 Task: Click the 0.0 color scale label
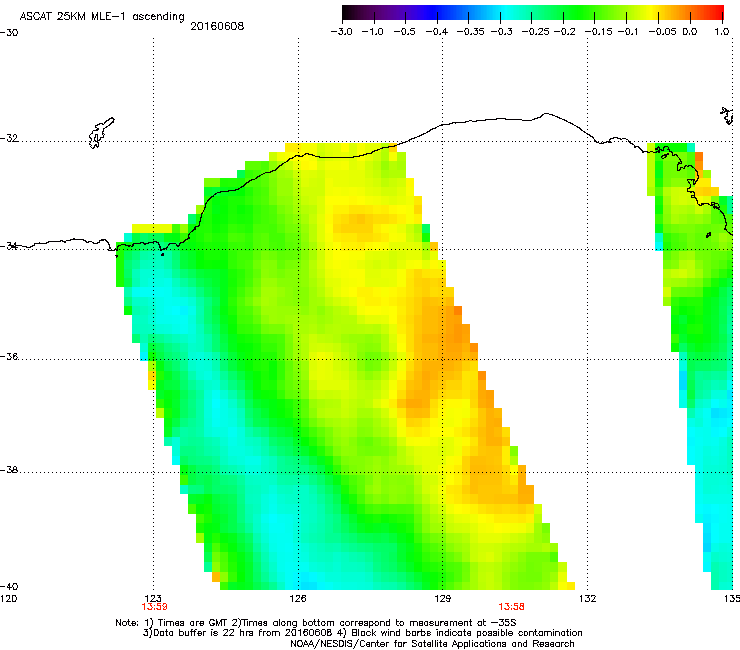(x=690, y=32)
